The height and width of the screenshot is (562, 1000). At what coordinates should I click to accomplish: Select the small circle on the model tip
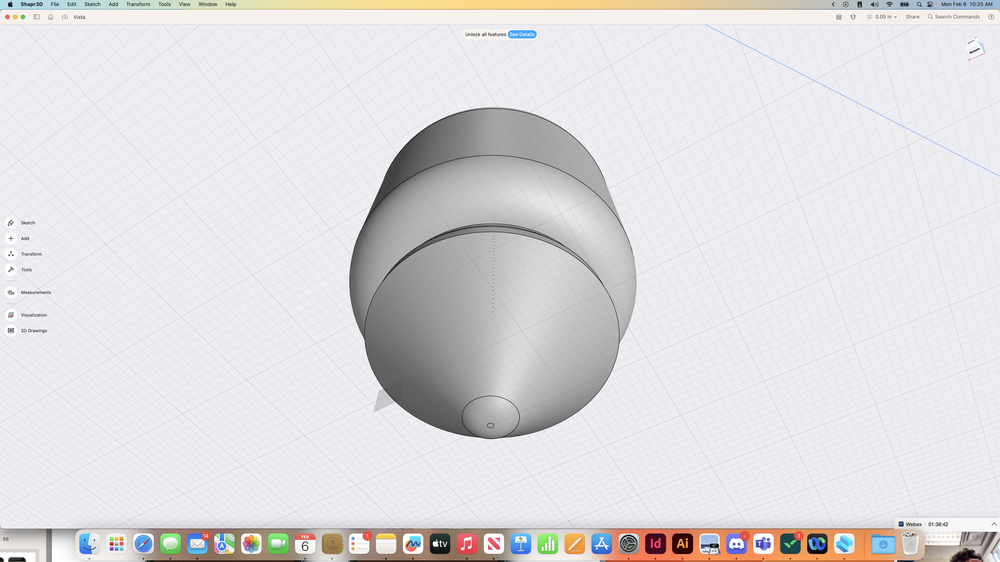490,425
